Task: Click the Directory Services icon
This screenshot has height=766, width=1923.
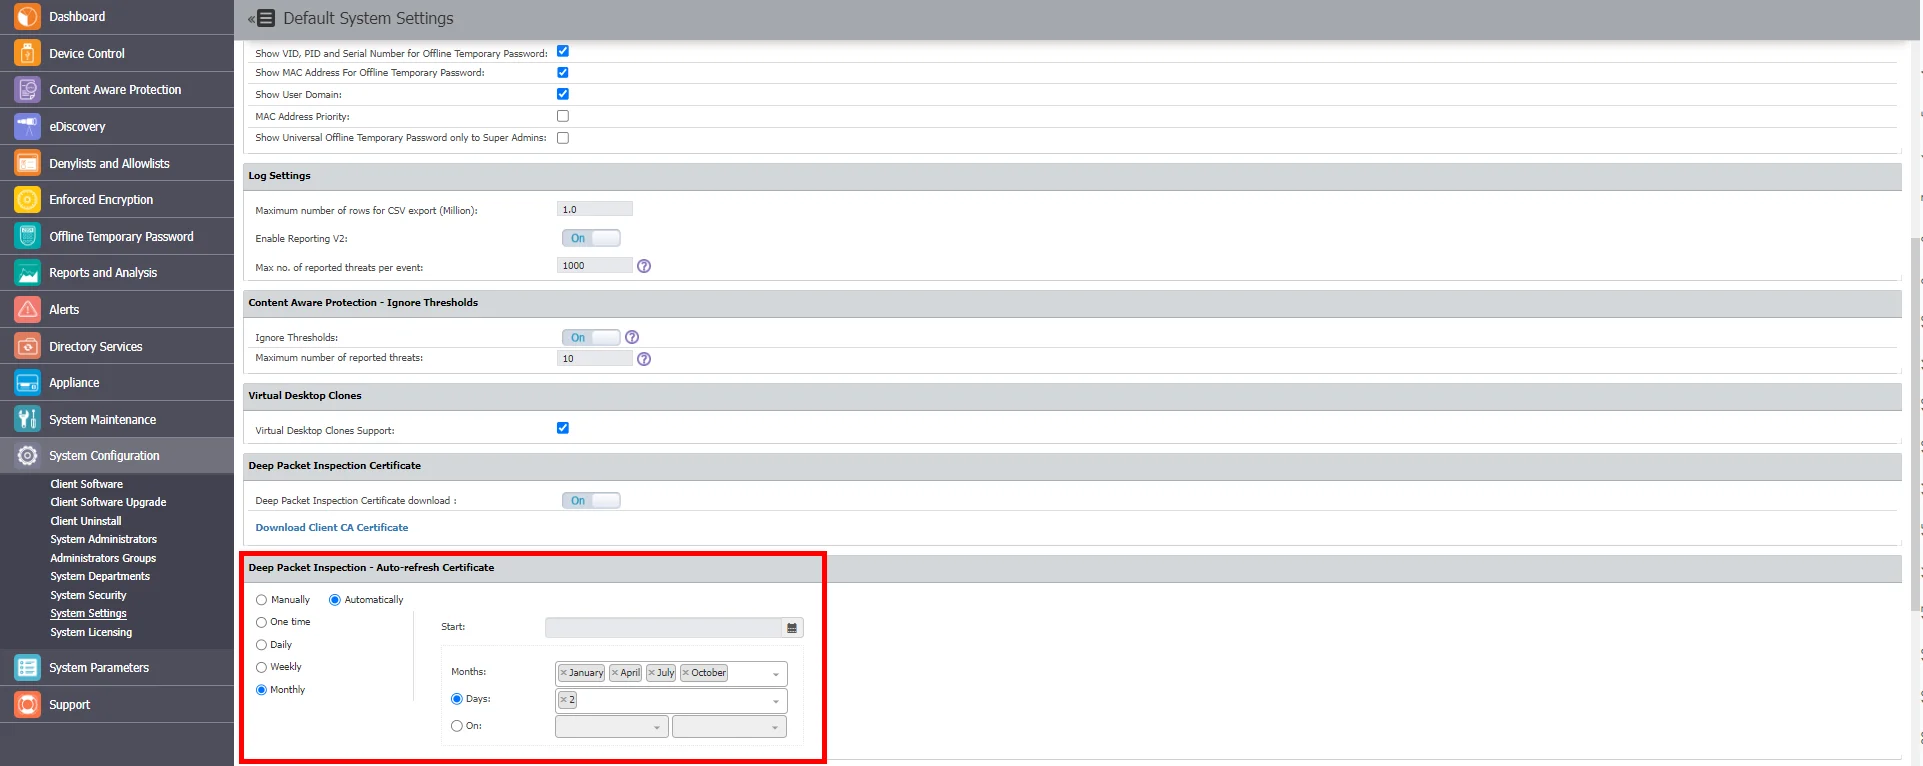Action: [27, 346]
